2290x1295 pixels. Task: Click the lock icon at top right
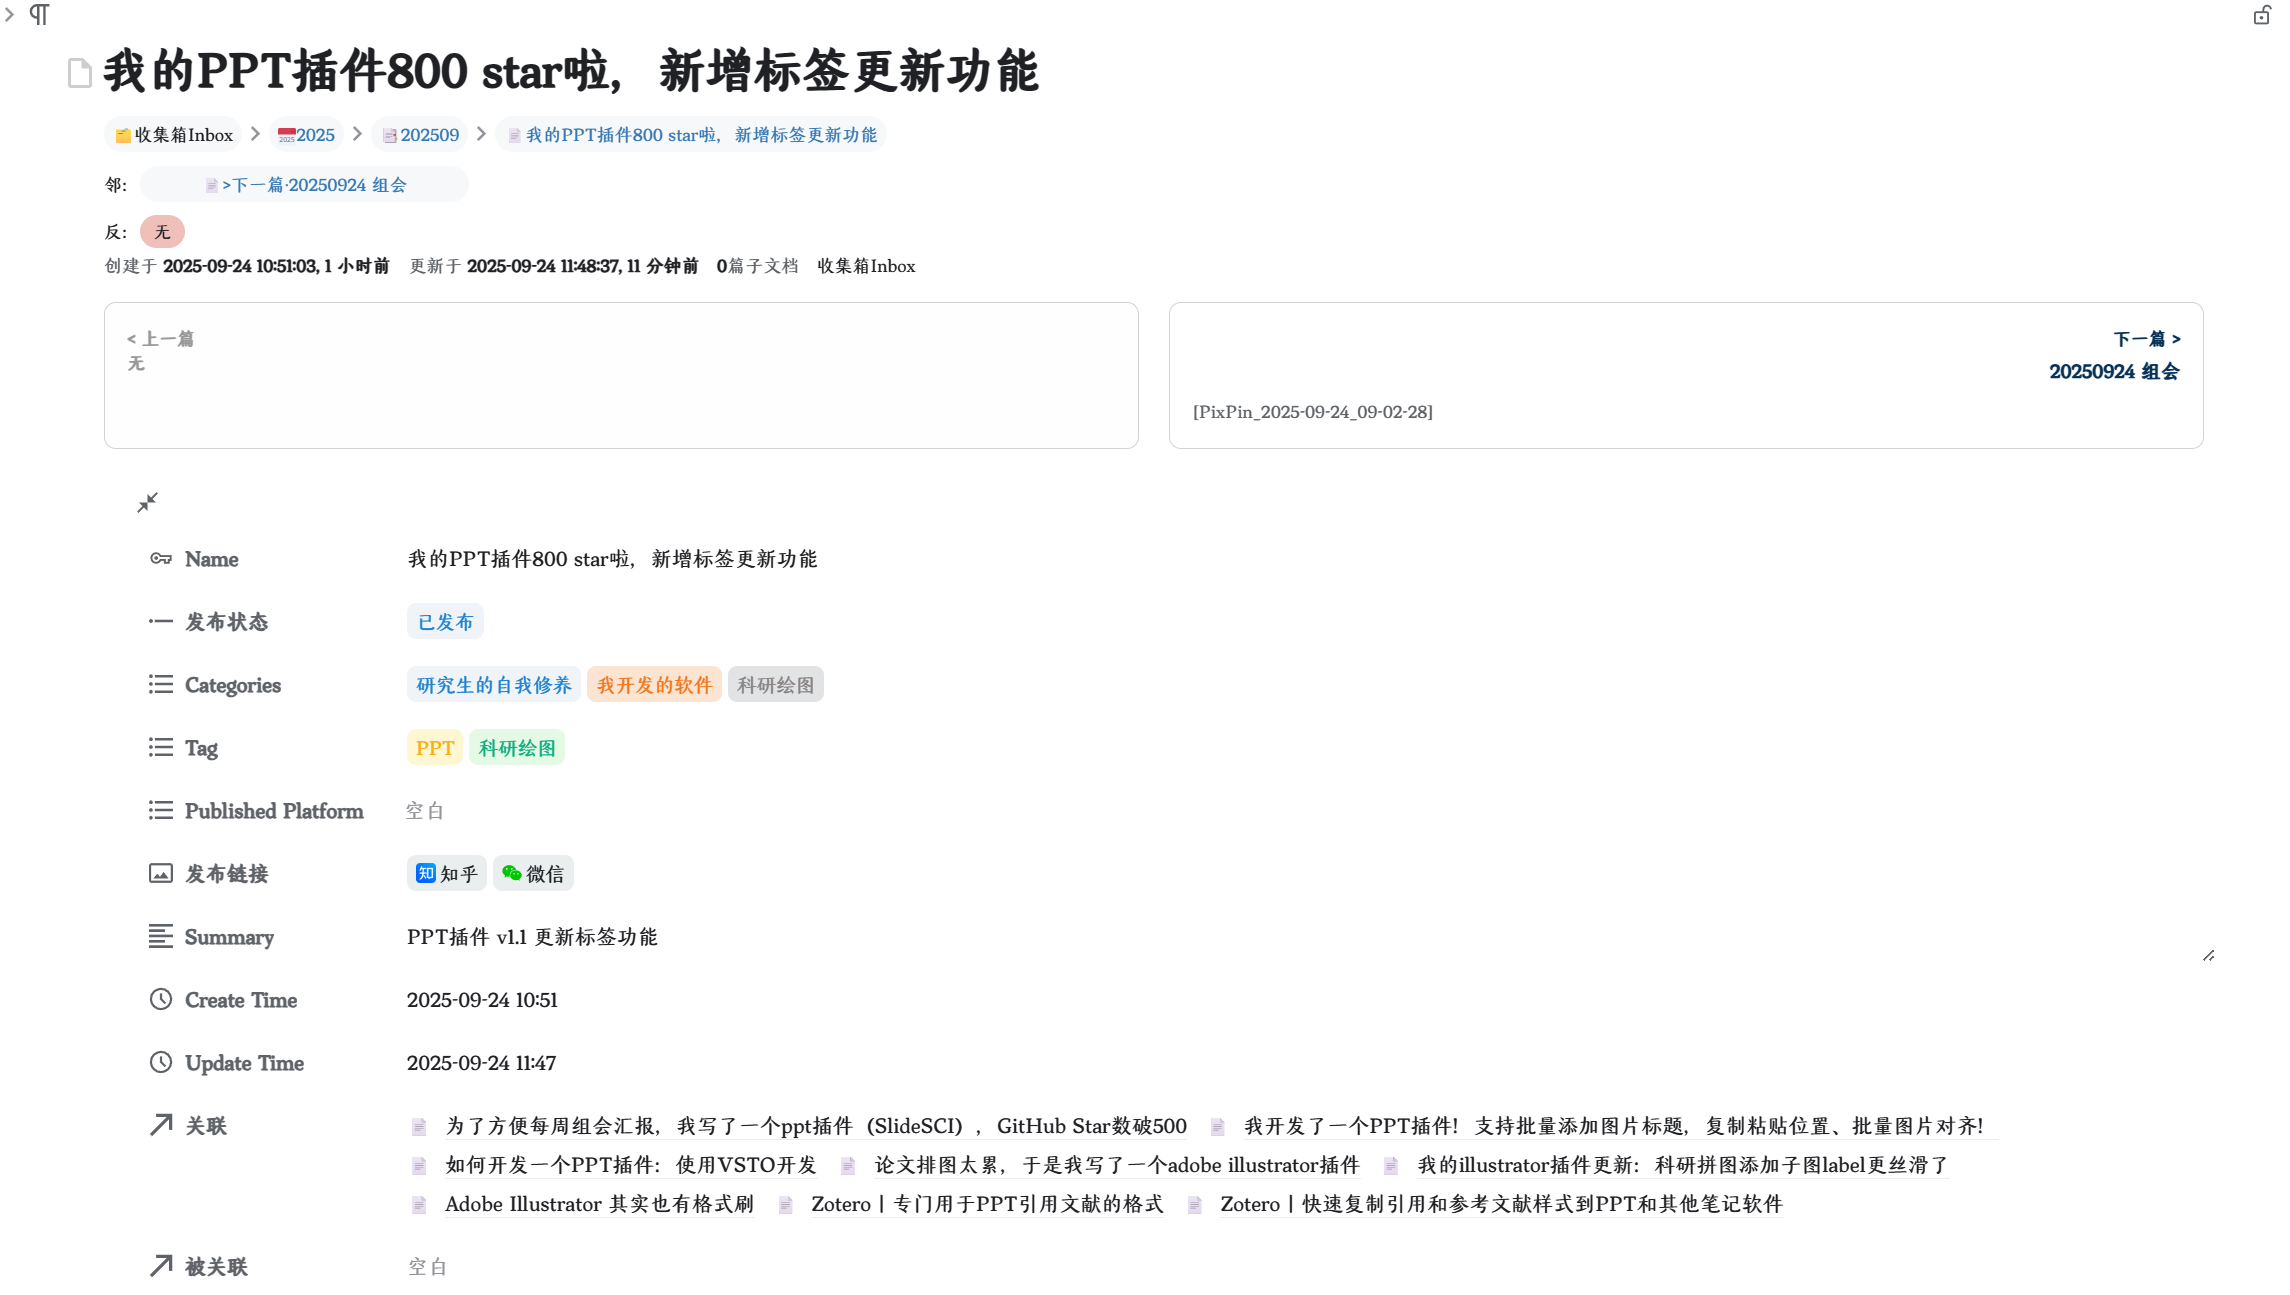coord(2261,15)
